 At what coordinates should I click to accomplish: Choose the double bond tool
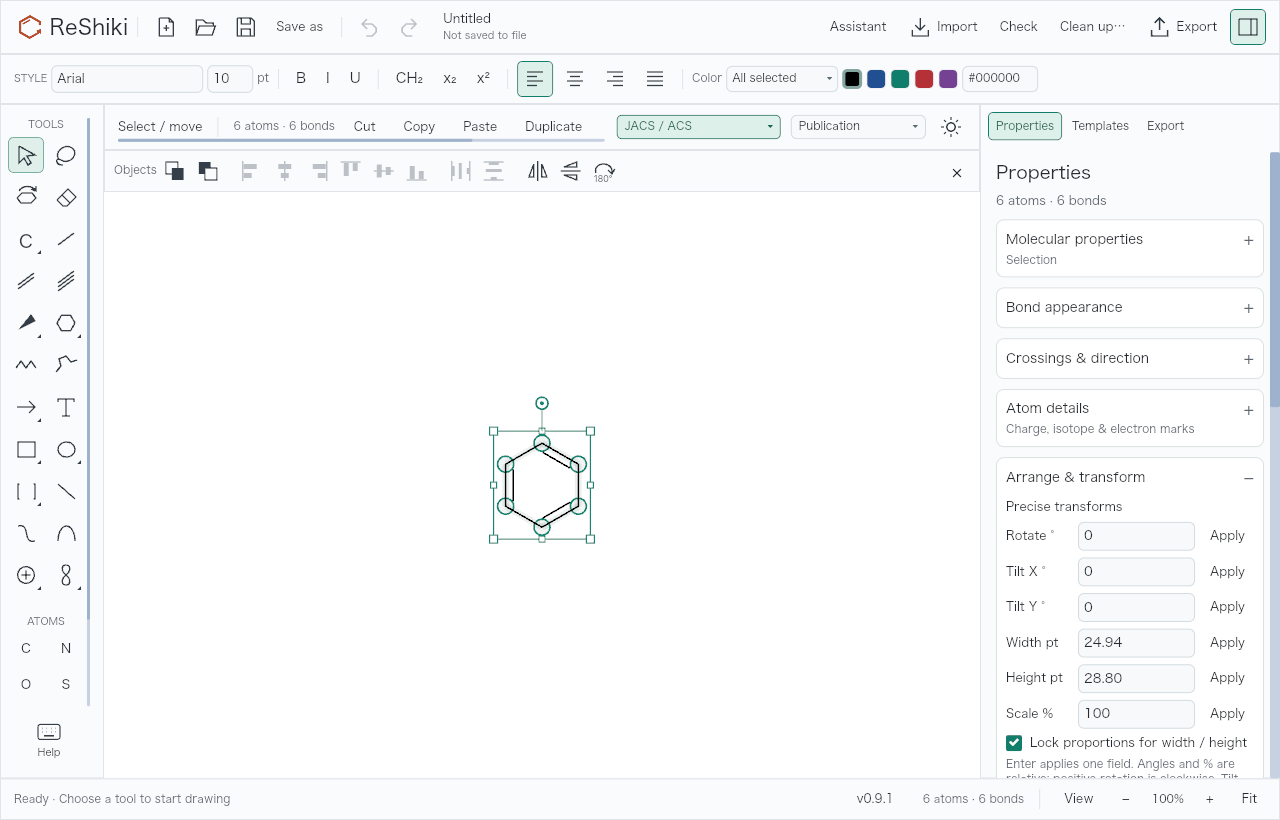26,281
